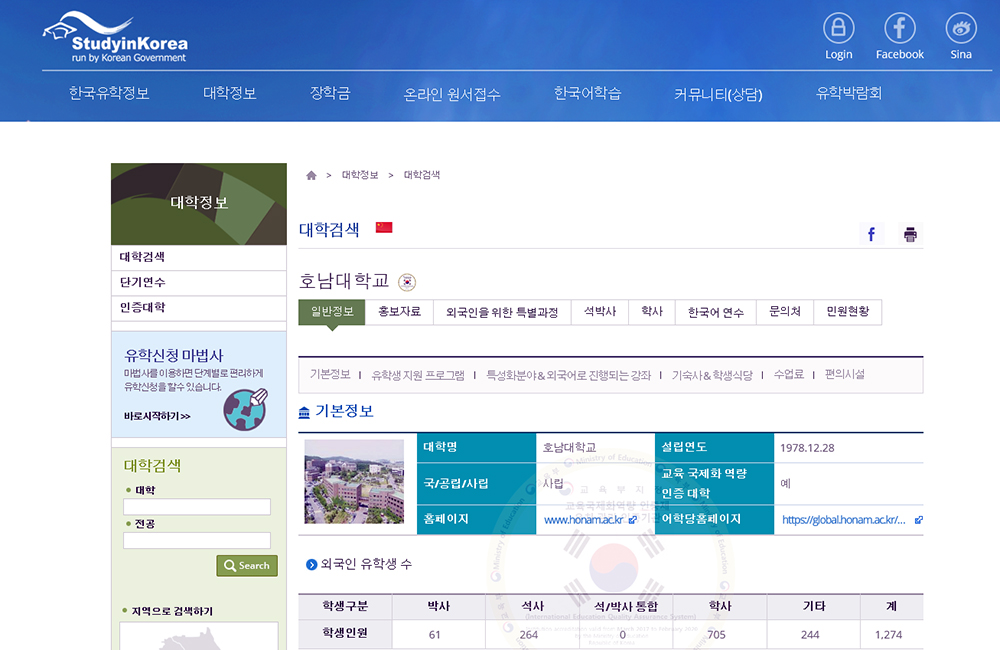Screen dimensions: 1000x650
Task: Click the Korean emblem beside 호남대학교
Action: (407, 282)
